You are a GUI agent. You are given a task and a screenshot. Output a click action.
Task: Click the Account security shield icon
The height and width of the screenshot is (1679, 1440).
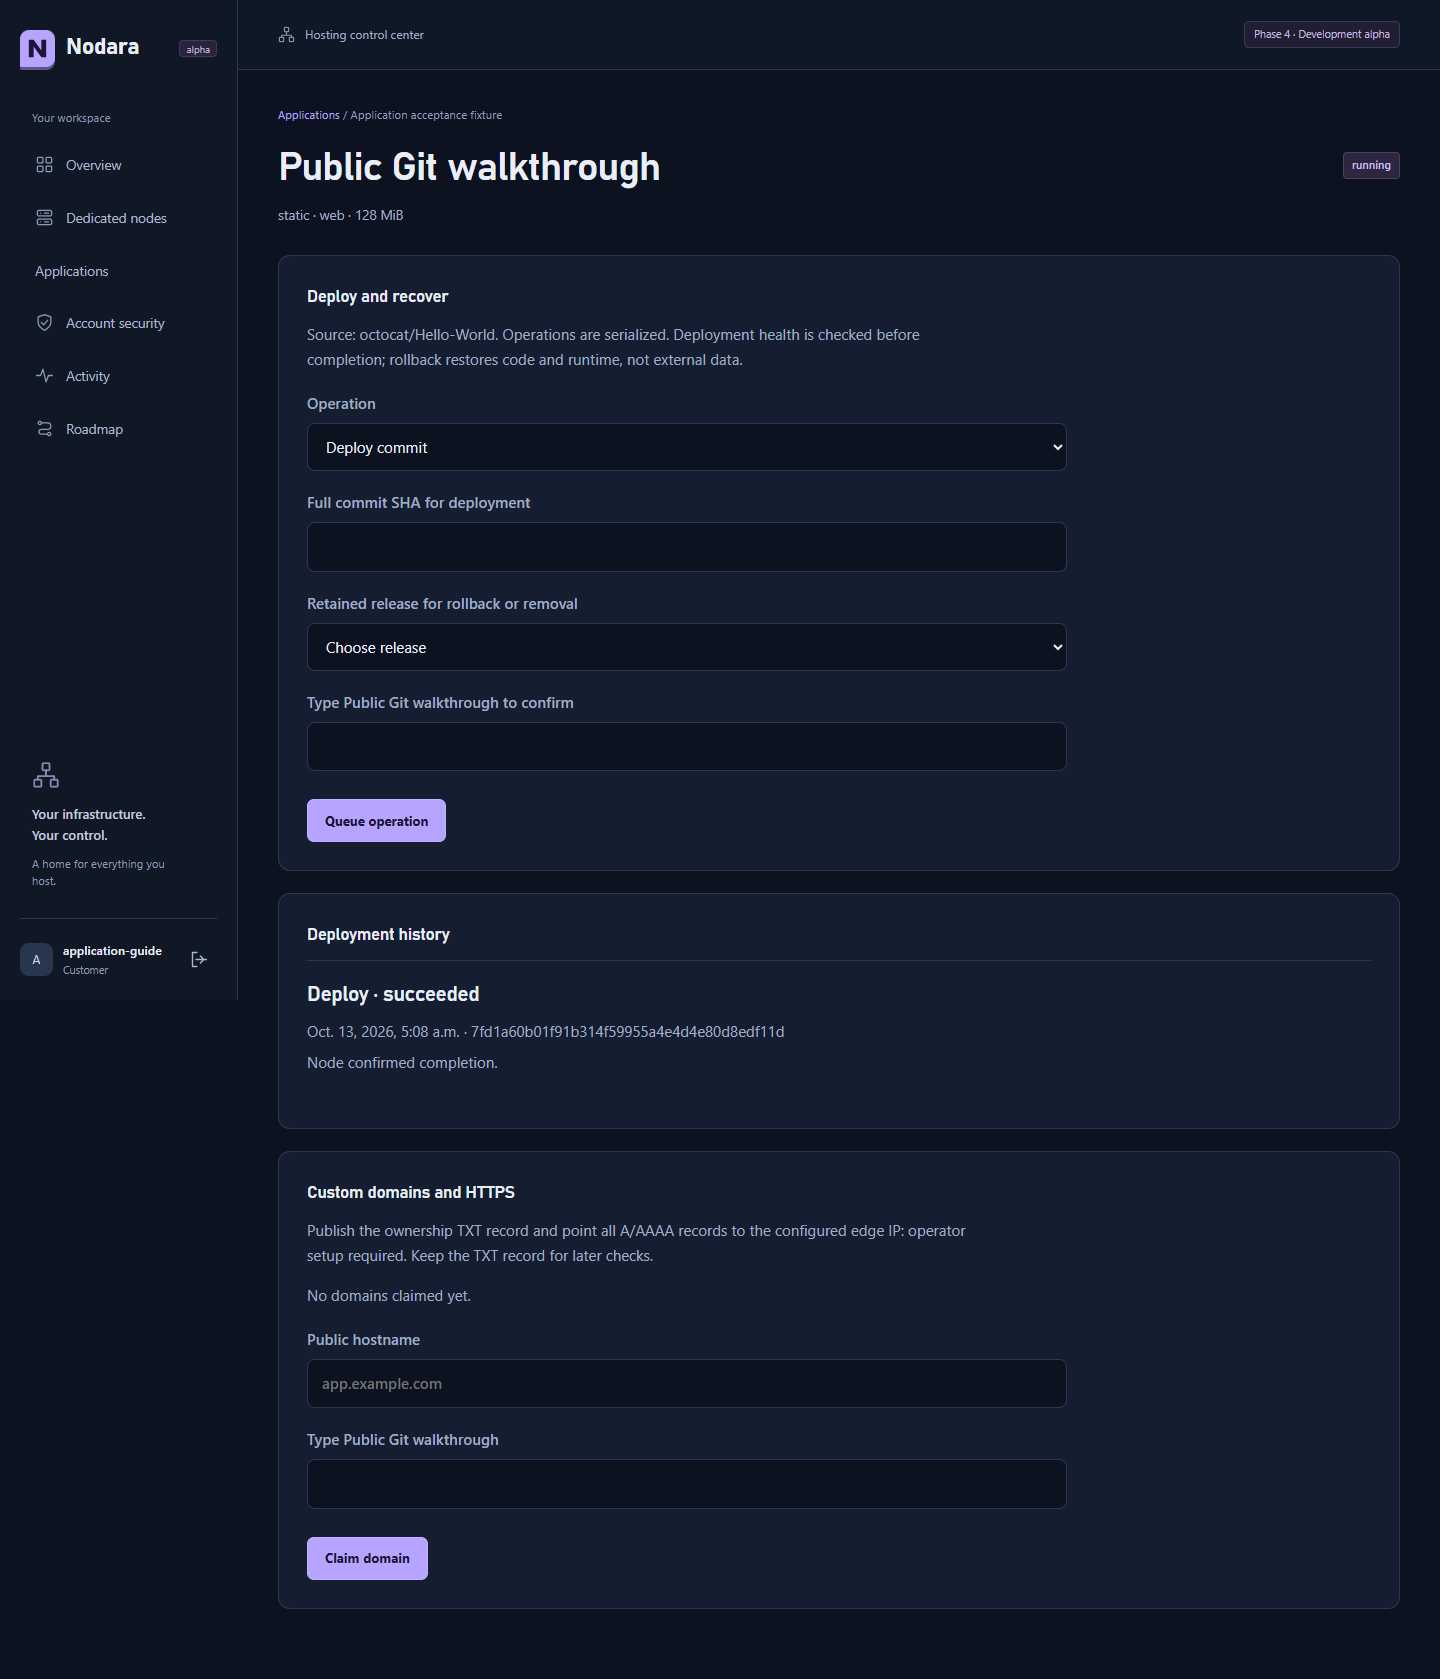44,323
